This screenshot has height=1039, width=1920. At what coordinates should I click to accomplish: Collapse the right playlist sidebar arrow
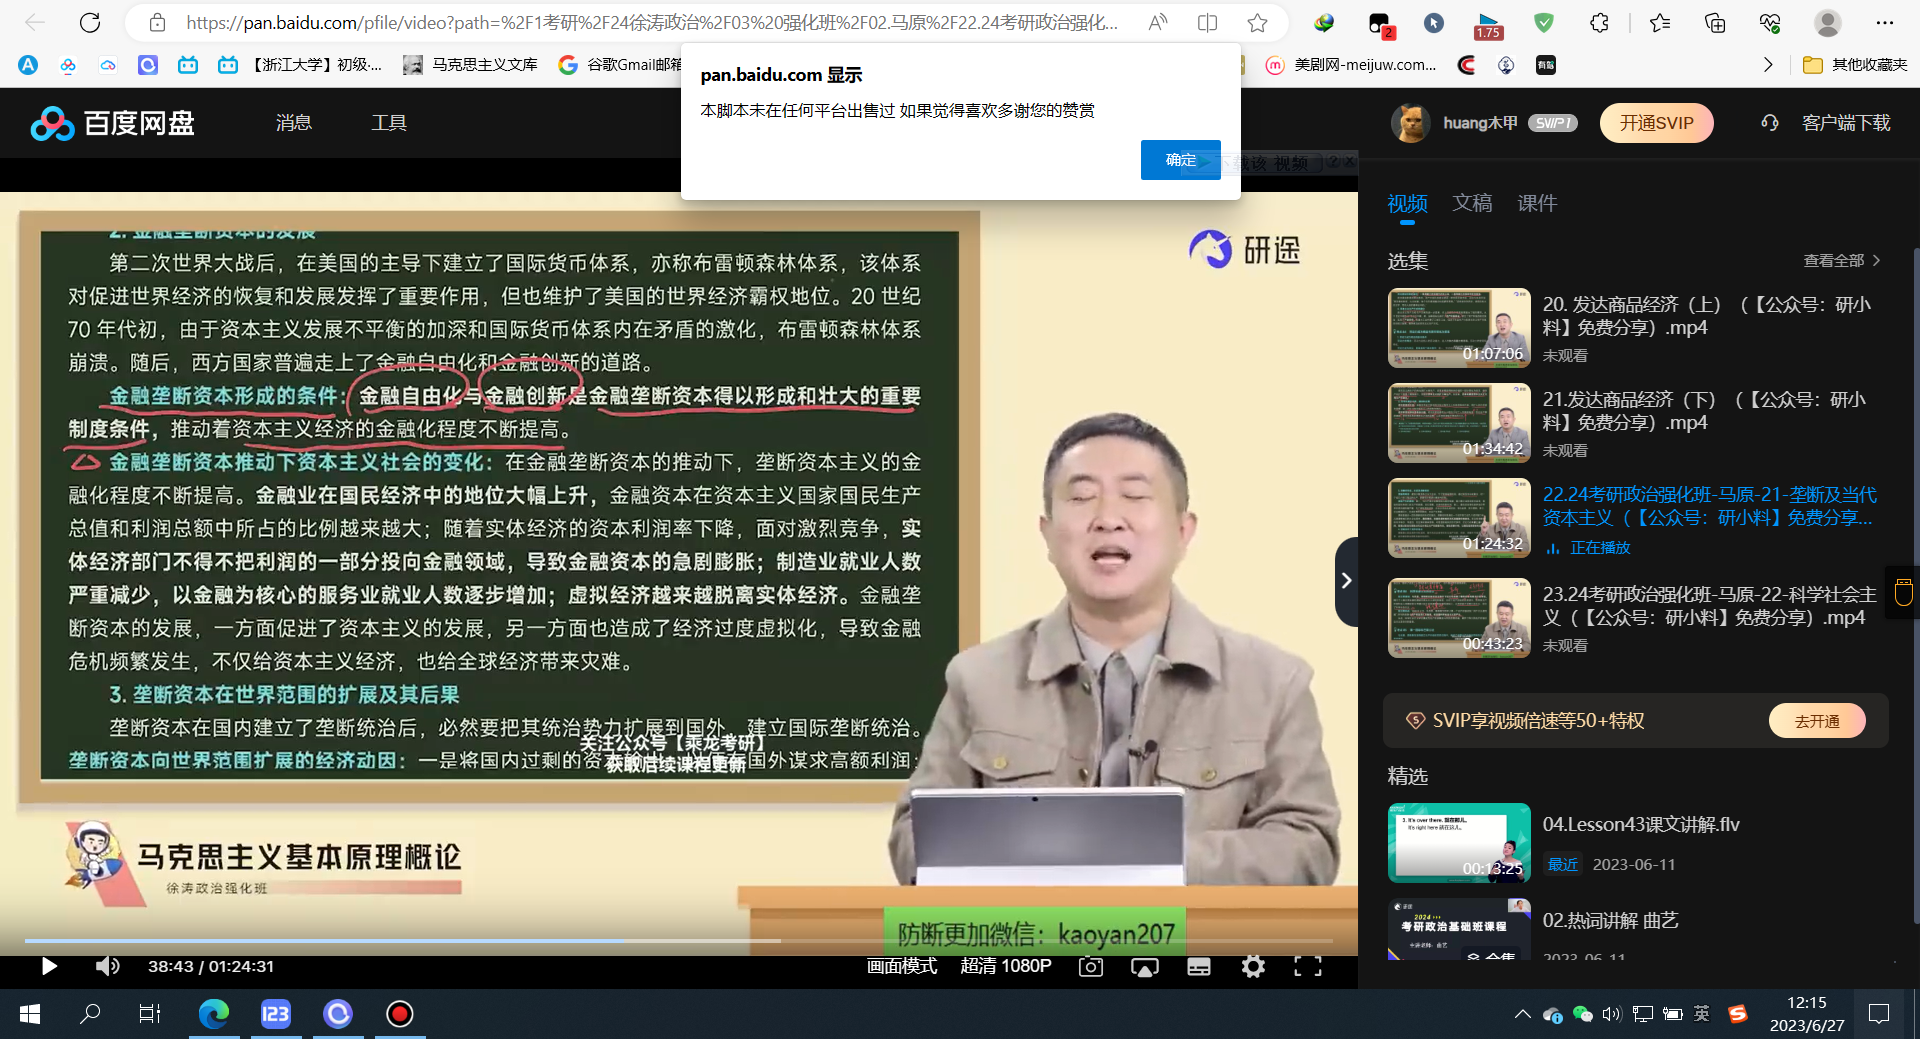click(x=1346, y=581)
